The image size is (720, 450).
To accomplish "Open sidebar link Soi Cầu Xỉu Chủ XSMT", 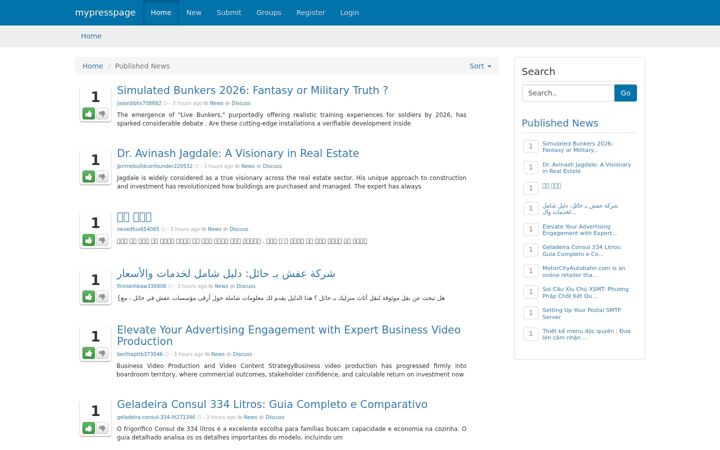I will 585,292.
